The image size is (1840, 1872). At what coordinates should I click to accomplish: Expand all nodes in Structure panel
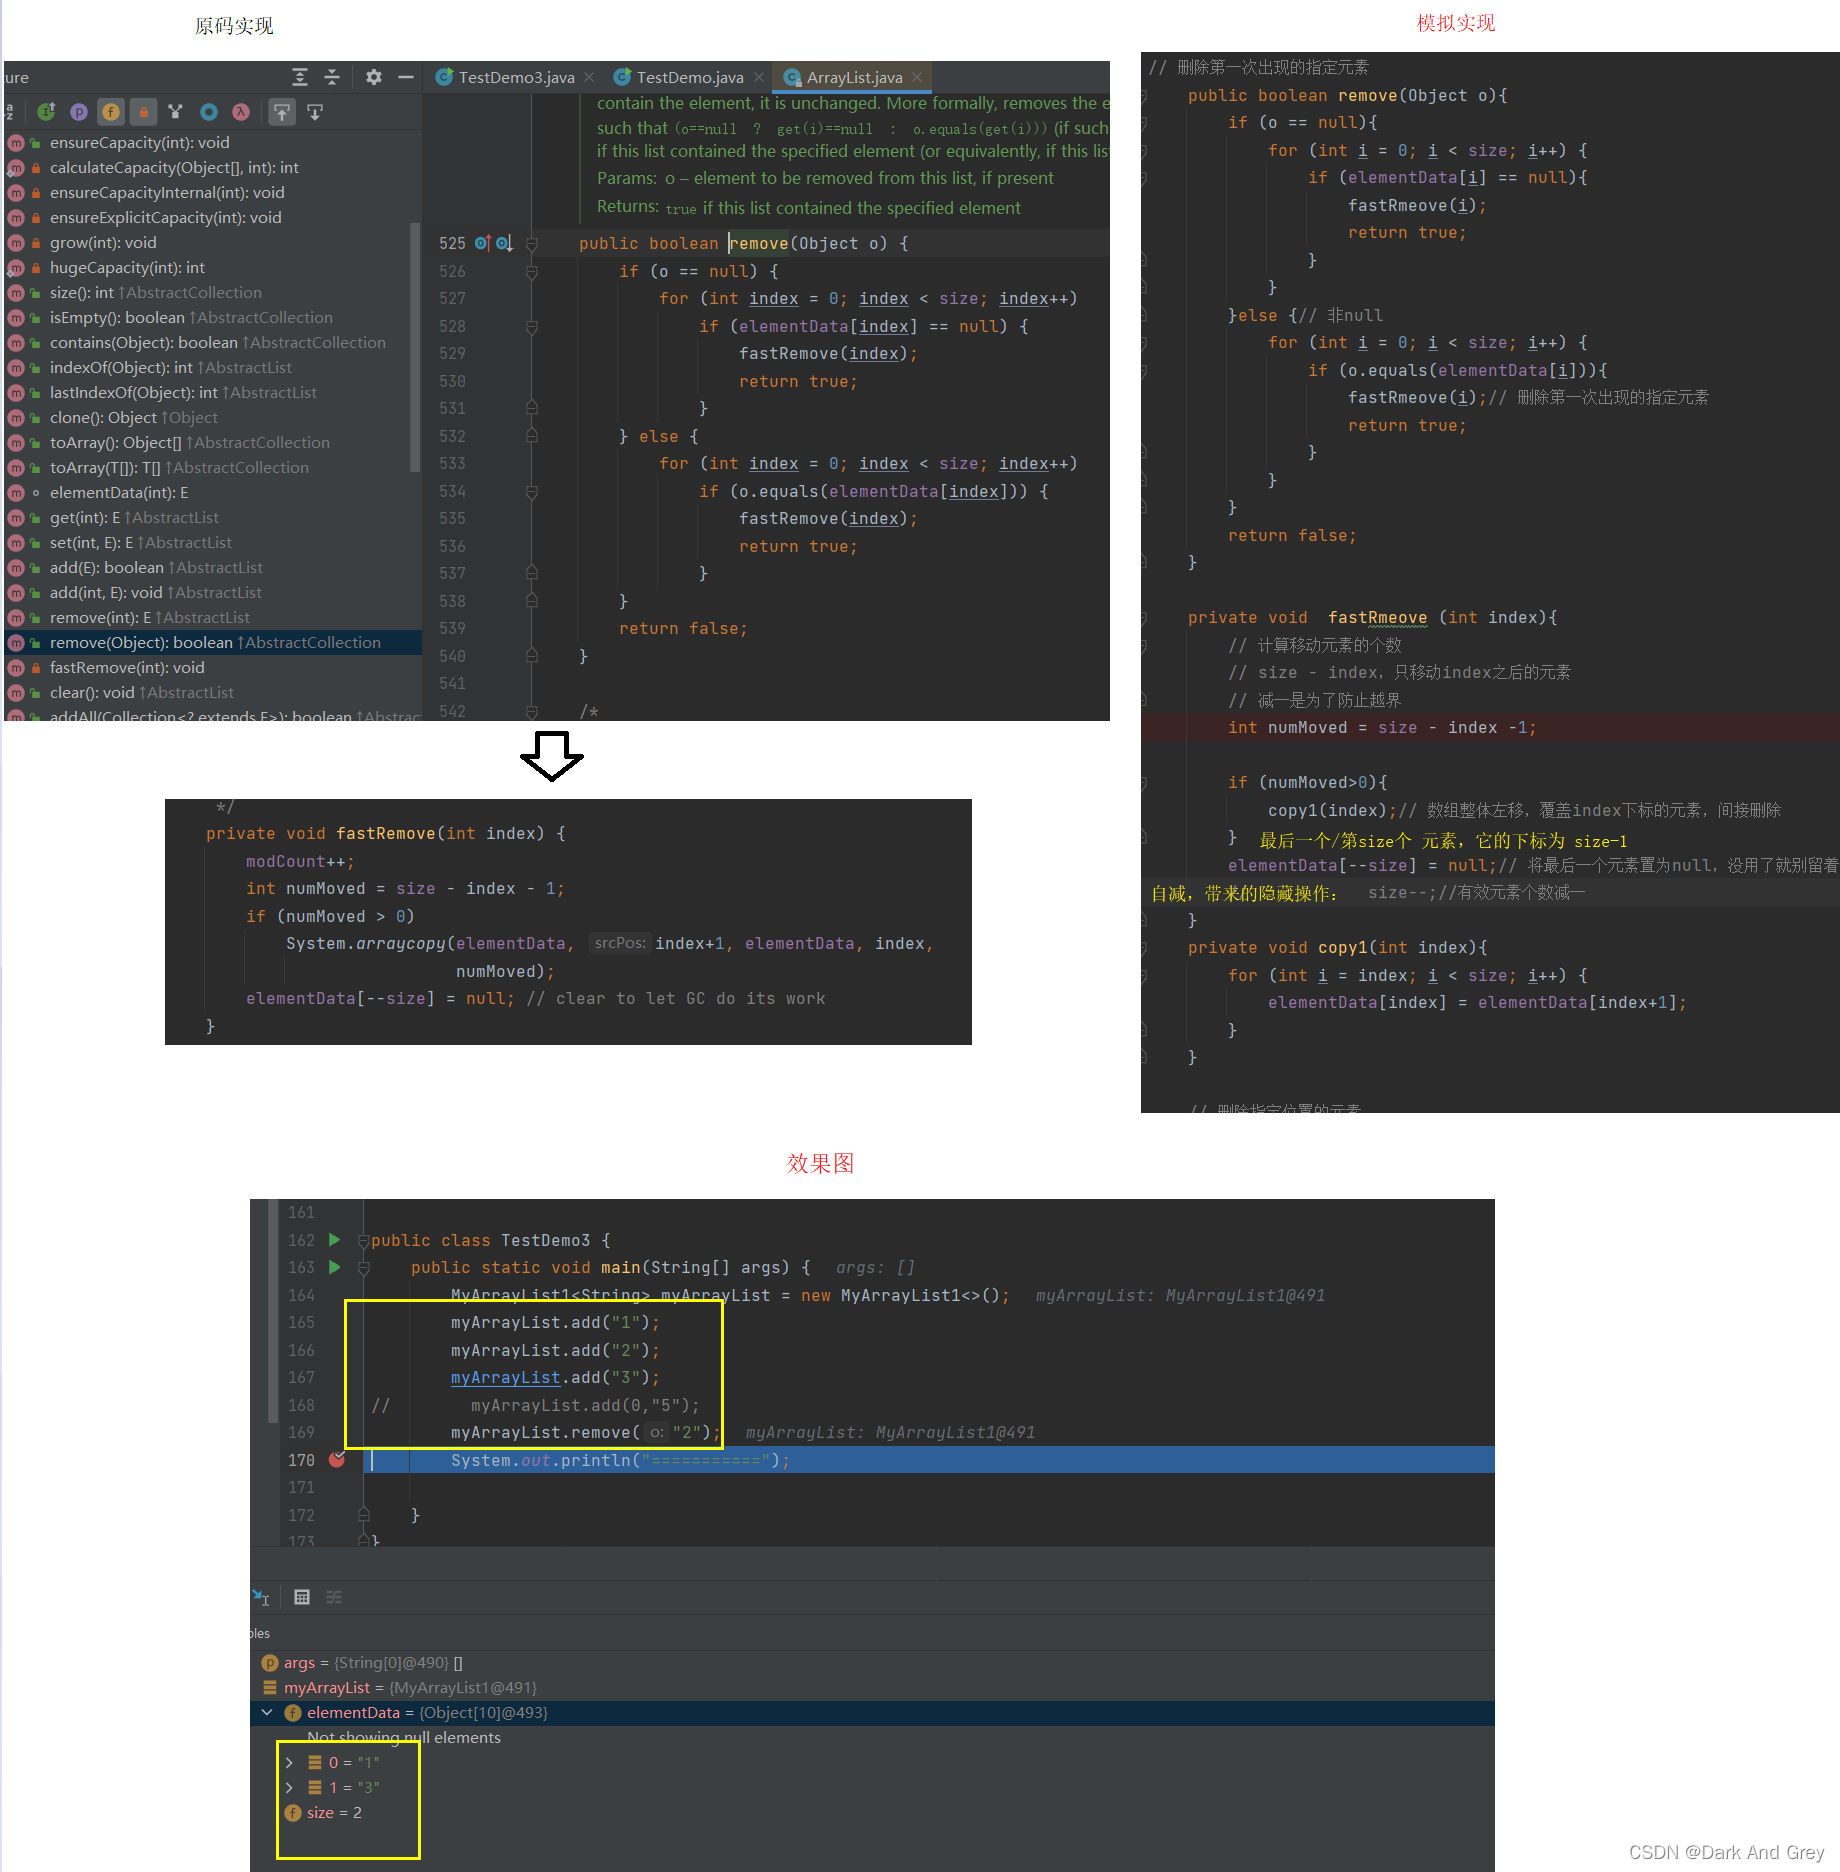(300, 77)
